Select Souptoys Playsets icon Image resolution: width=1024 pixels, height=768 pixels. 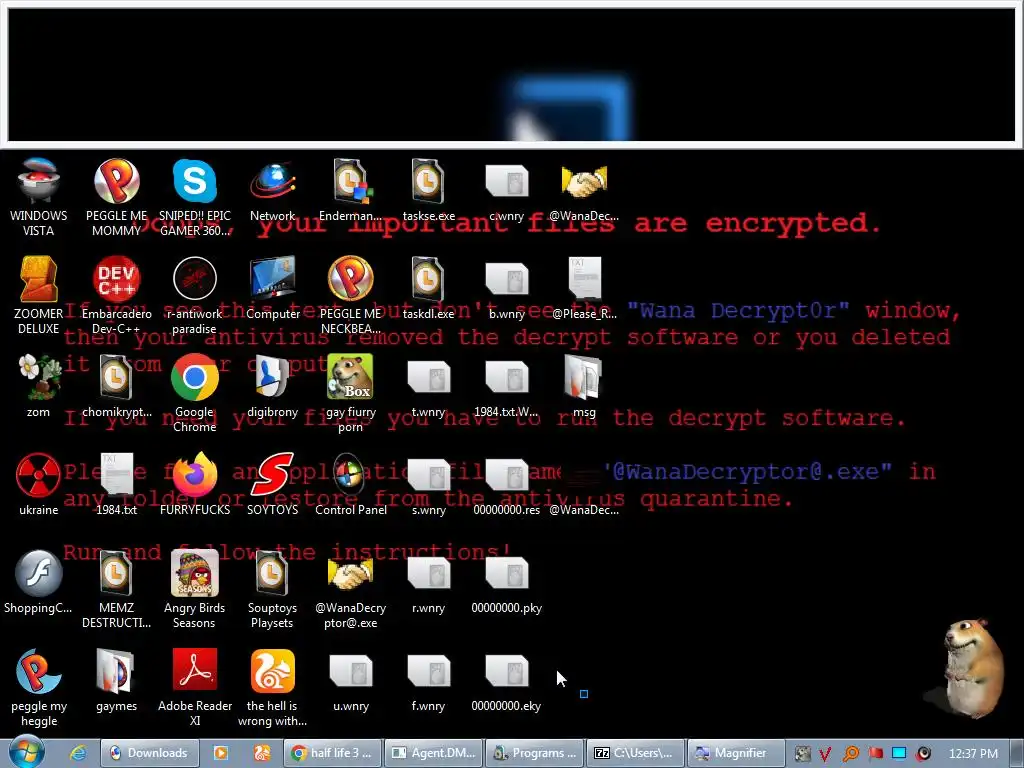[x=272, y=588]
